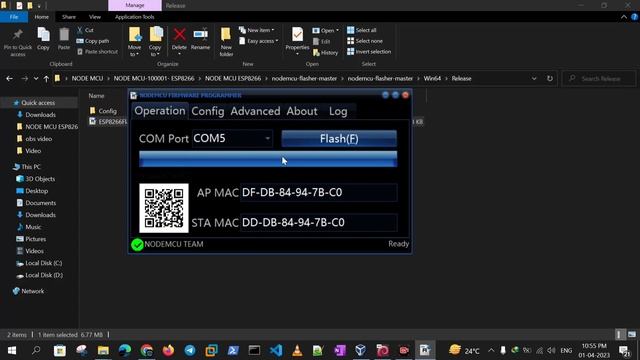This screenshot has height=360, width=640.
Task: Select the Operation tab in programmer
Action: pyautogui.click(x=160, y=111)
